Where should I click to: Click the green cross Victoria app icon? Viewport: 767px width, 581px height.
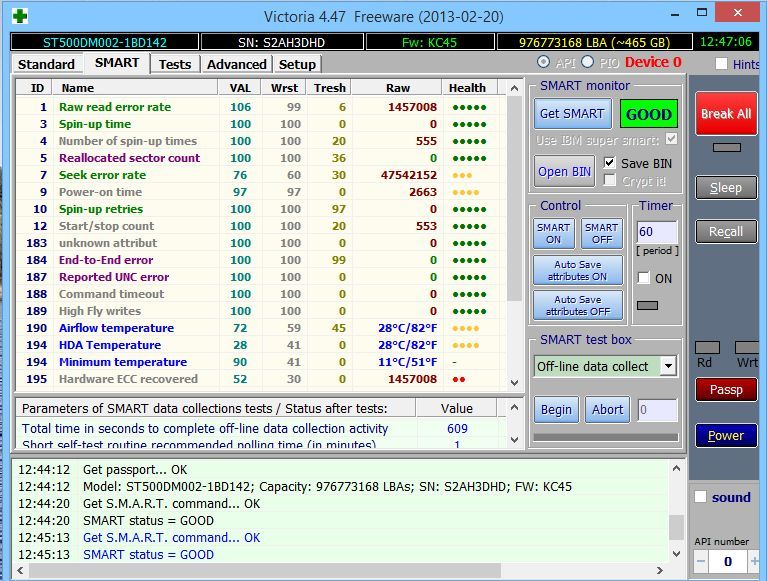click(20, 16)
